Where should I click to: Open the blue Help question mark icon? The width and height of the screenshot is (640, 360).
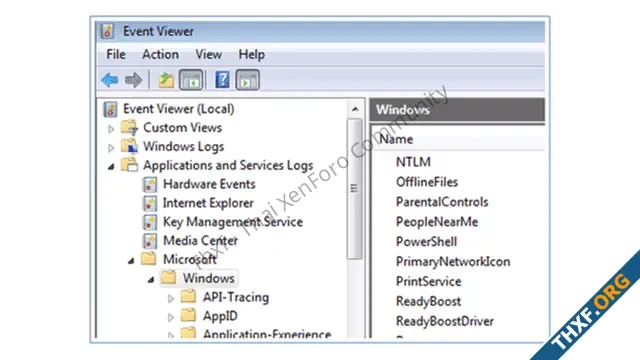[x=222, y=80]
